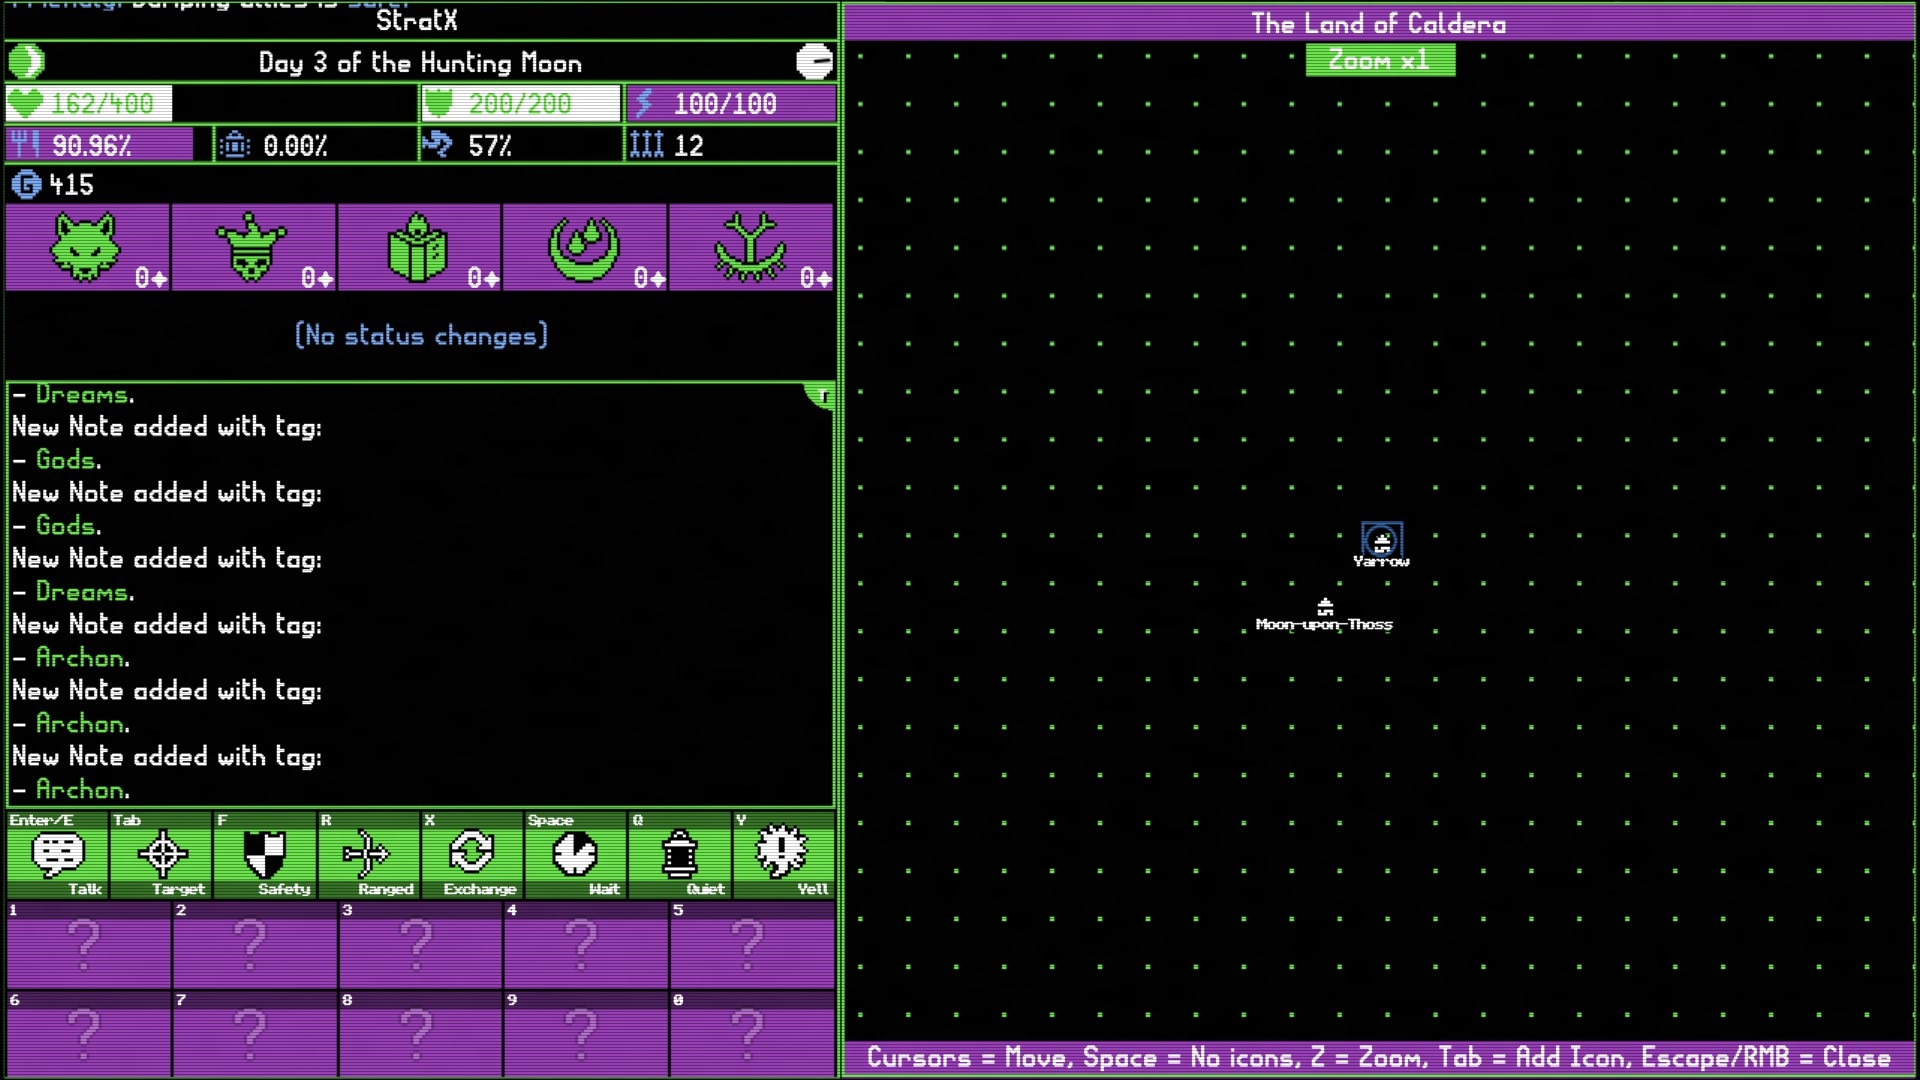Click the Exchange arrows icon
This screenshot has width=1920, height=1080.
pyautogui.click(x=472, y=855)
